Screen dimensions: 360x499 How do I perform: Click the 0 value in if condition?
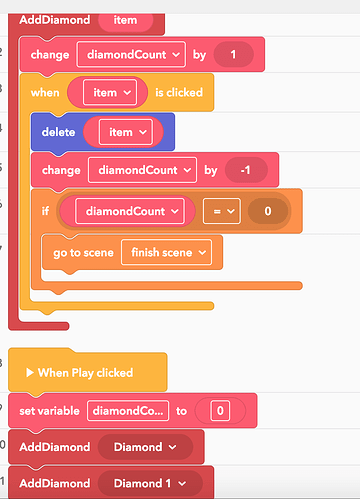268,211
